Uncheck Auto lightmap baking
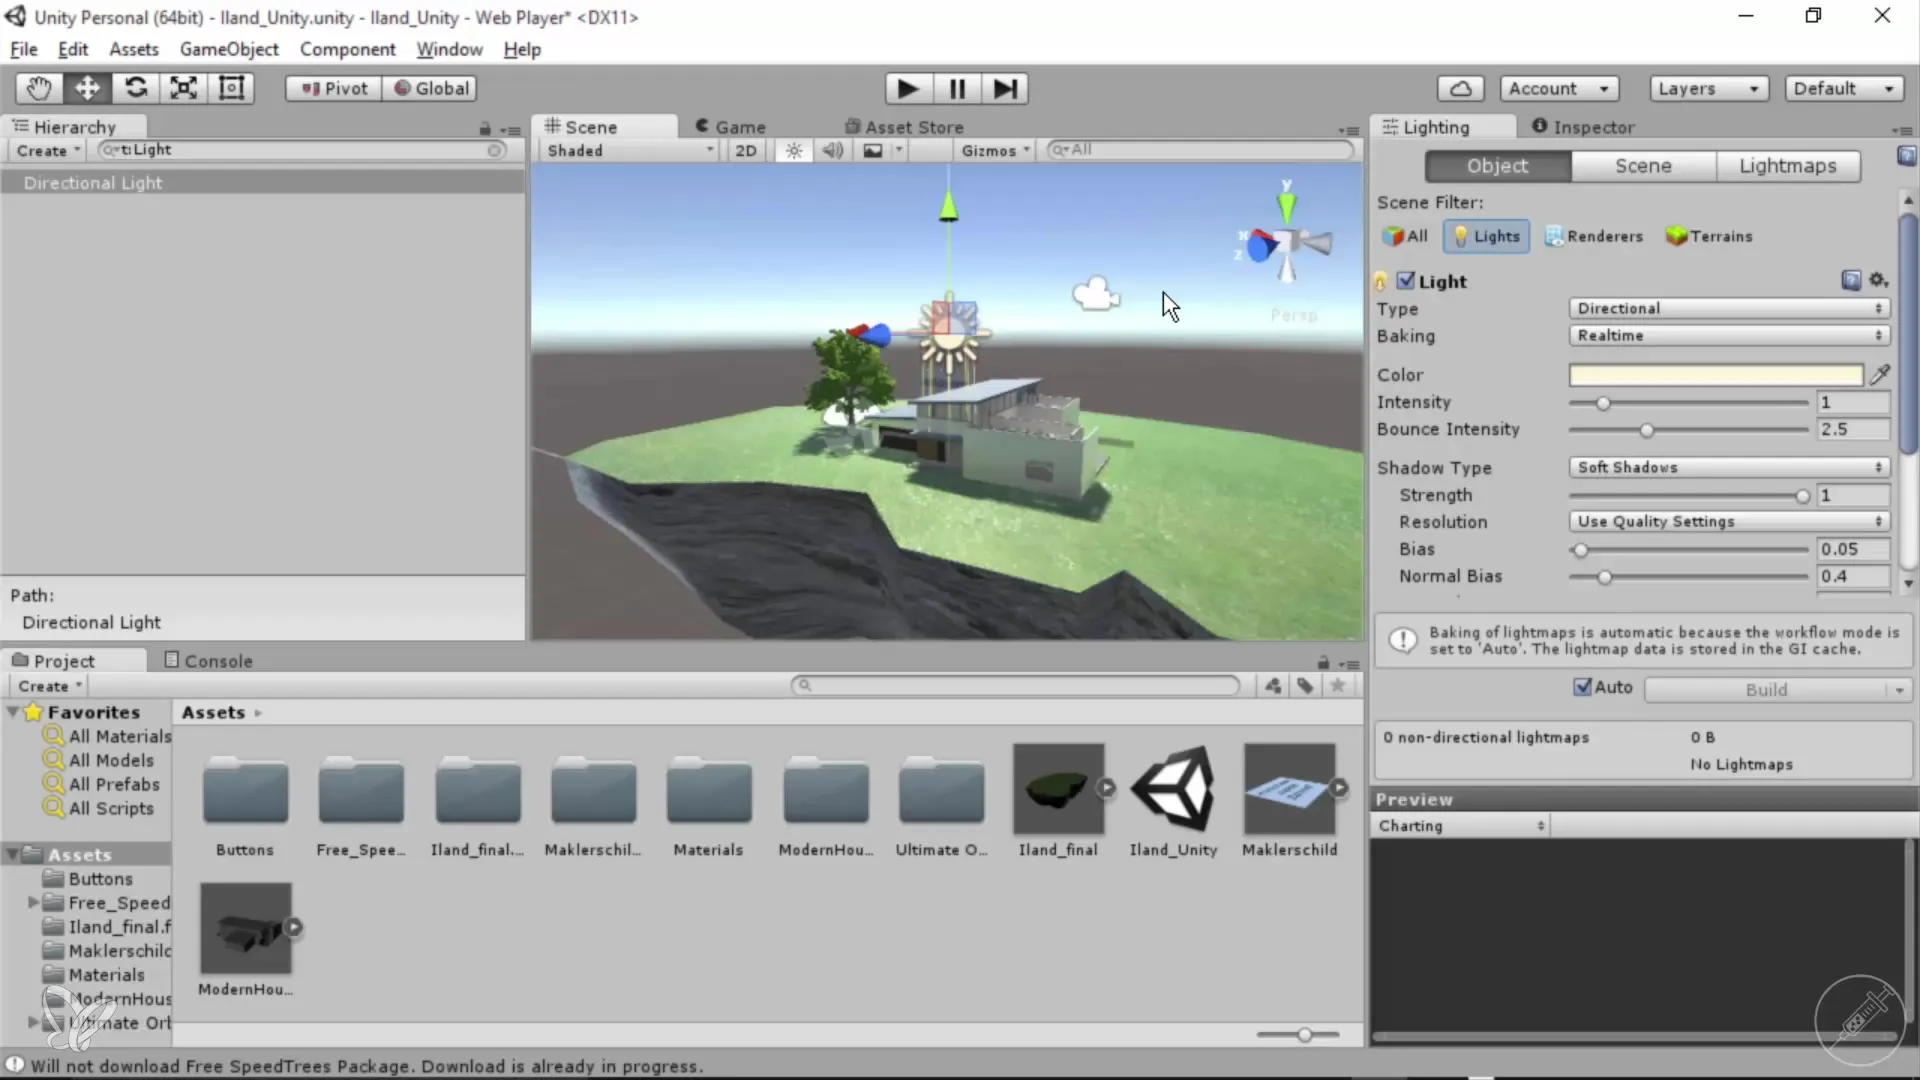1920x1080 pixels. tap(1582, 687)
